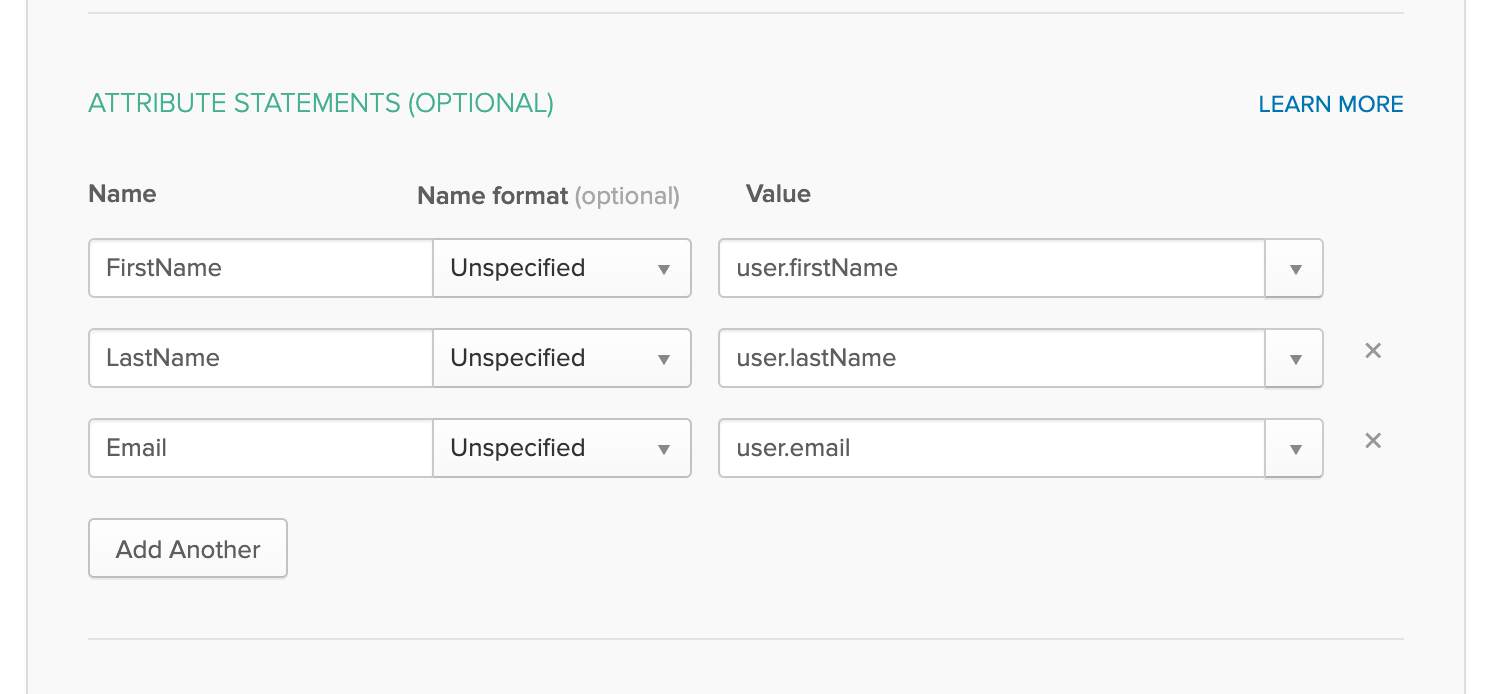Image resolution: width=1498 pixels, height=694 pixels.
Task: Open the user.firstName value dropdown arrow
Action: point(1295,269)
